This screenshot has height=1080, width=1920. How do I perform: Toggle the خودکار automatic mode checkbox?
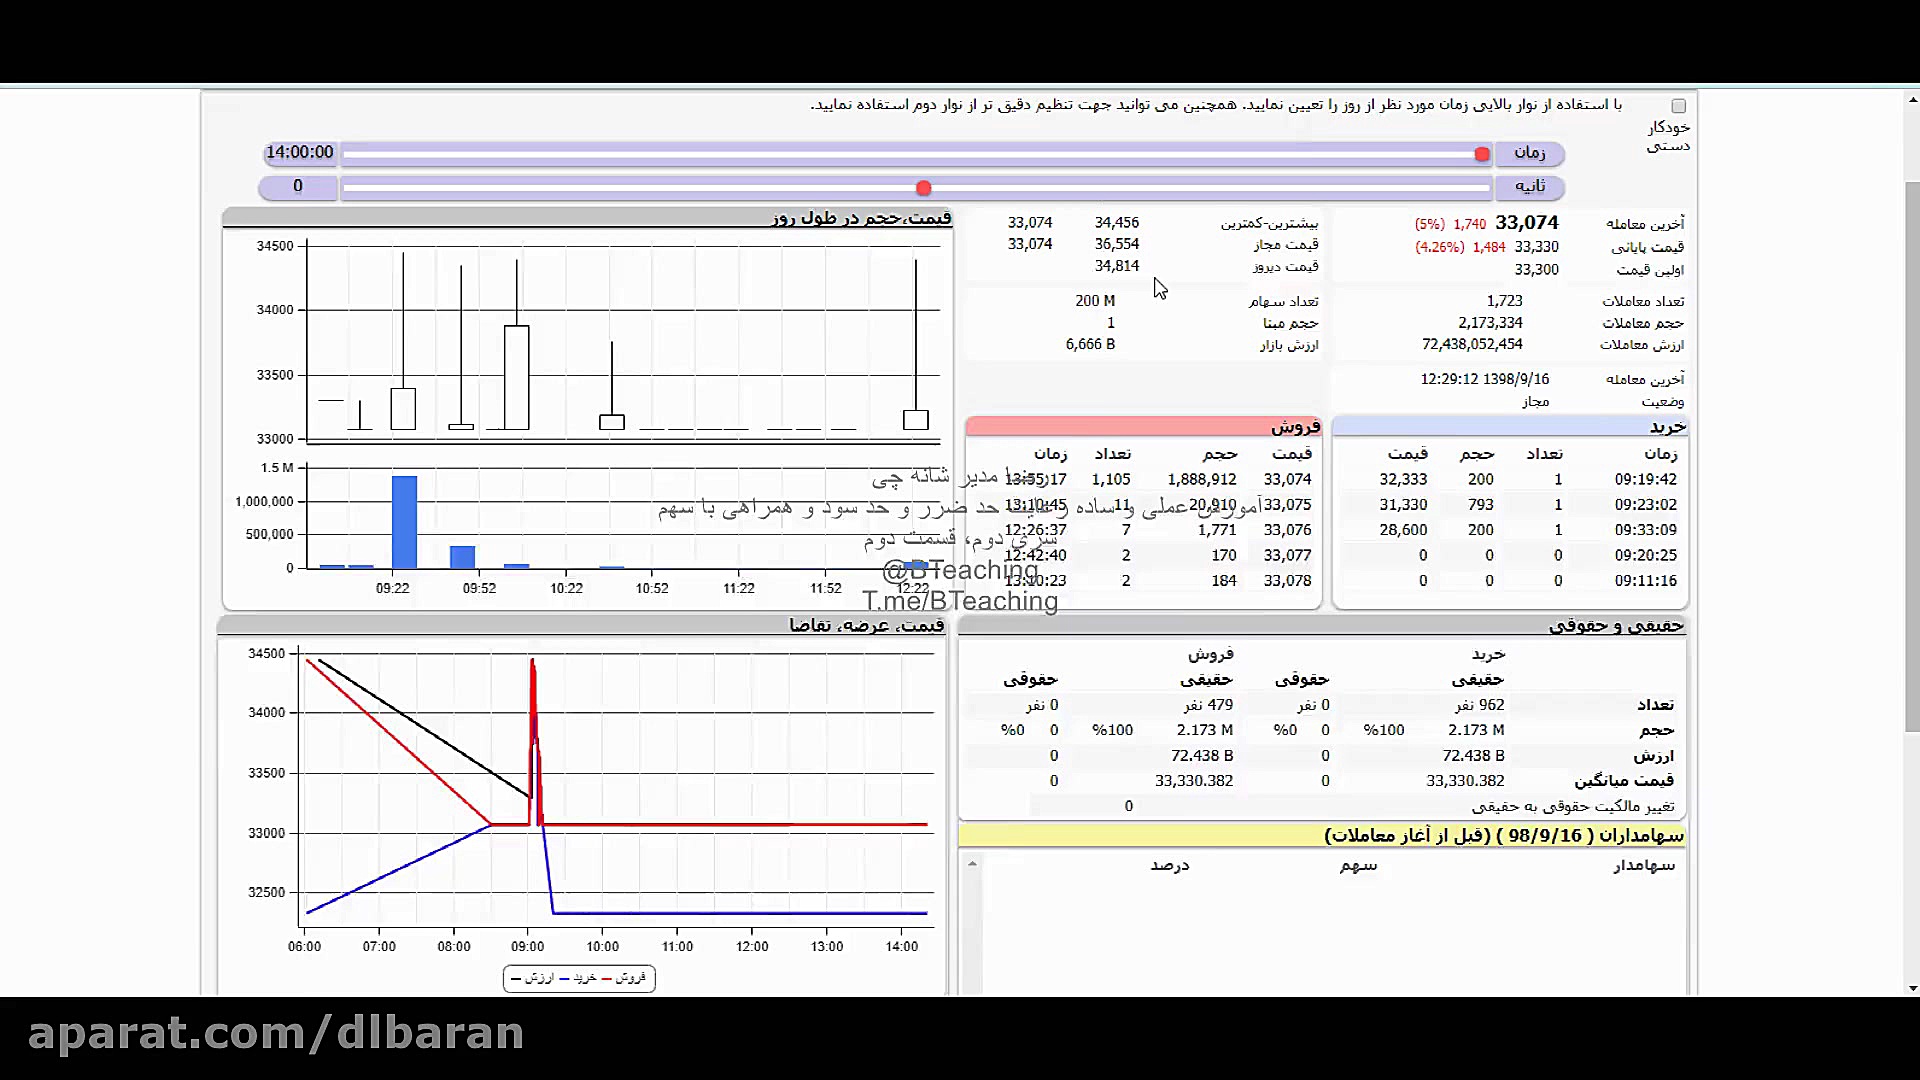click(1678, 106)
